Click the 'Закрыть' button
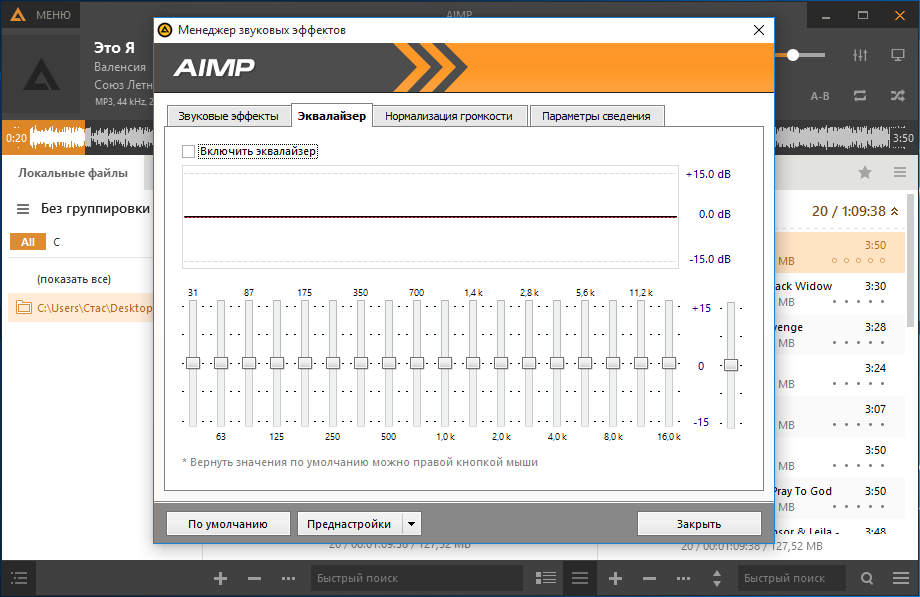This screenshot has width=920, height=597. (699, 524)
